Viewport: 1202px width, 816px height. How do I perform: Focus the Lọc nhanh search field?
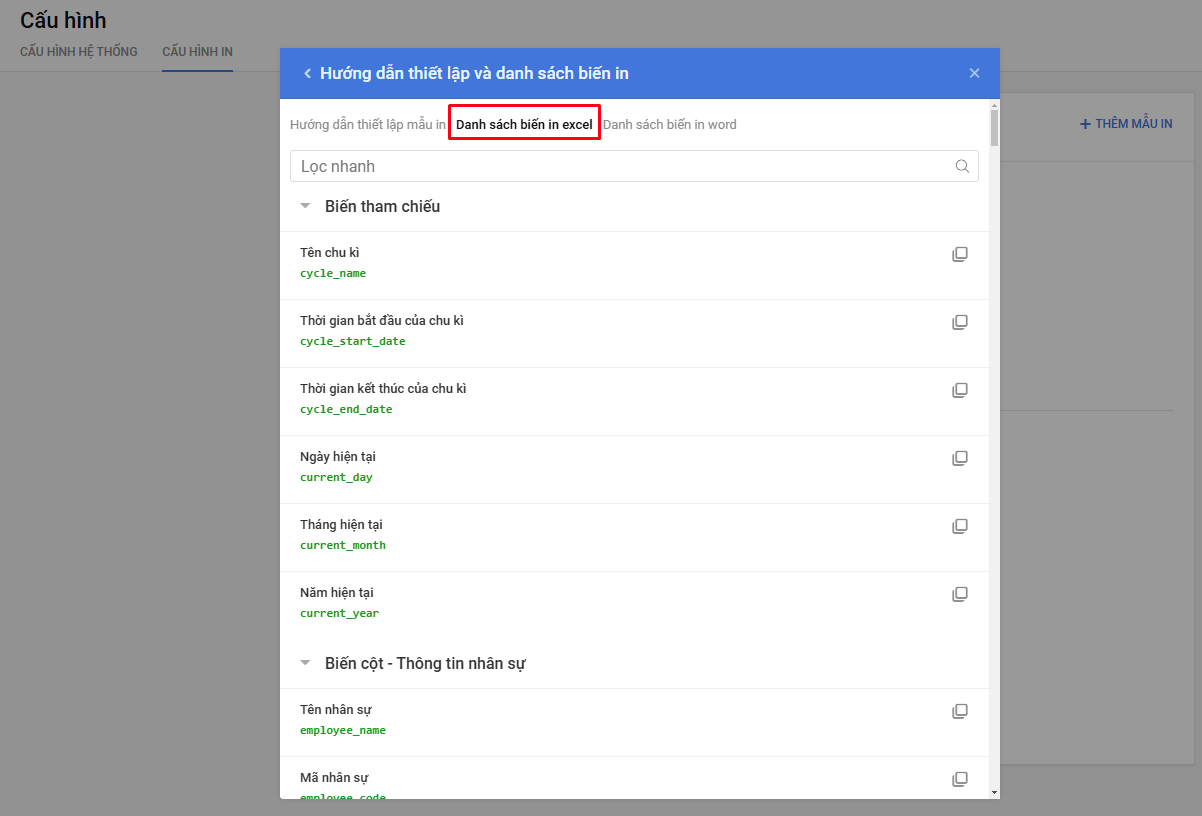point(634,166)
